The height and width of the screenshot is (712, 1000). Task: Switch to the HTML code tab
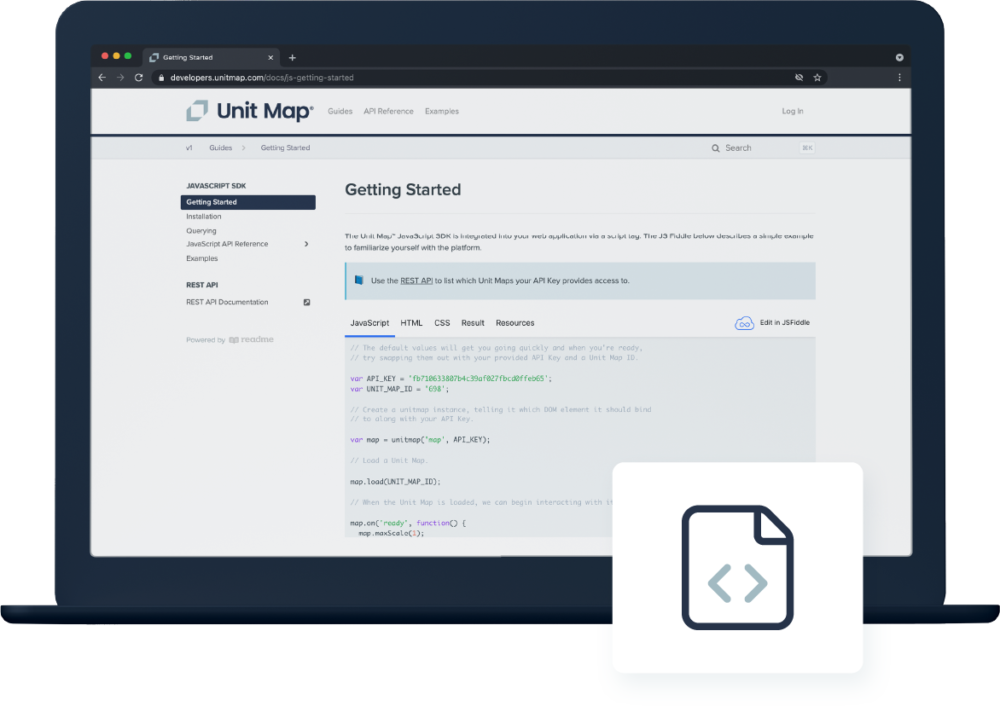coord(411,322)
